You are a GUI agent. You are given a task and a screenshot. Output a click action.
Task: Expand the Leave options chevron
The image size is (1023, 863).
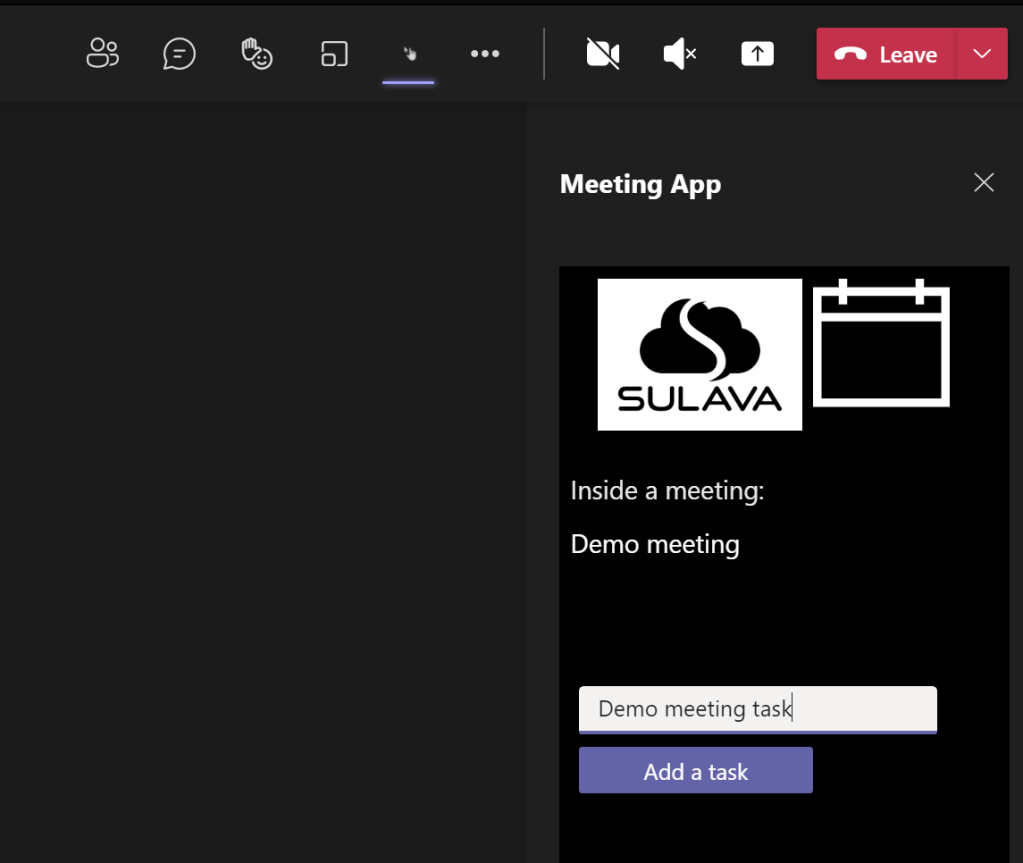(x=982, y=54)
